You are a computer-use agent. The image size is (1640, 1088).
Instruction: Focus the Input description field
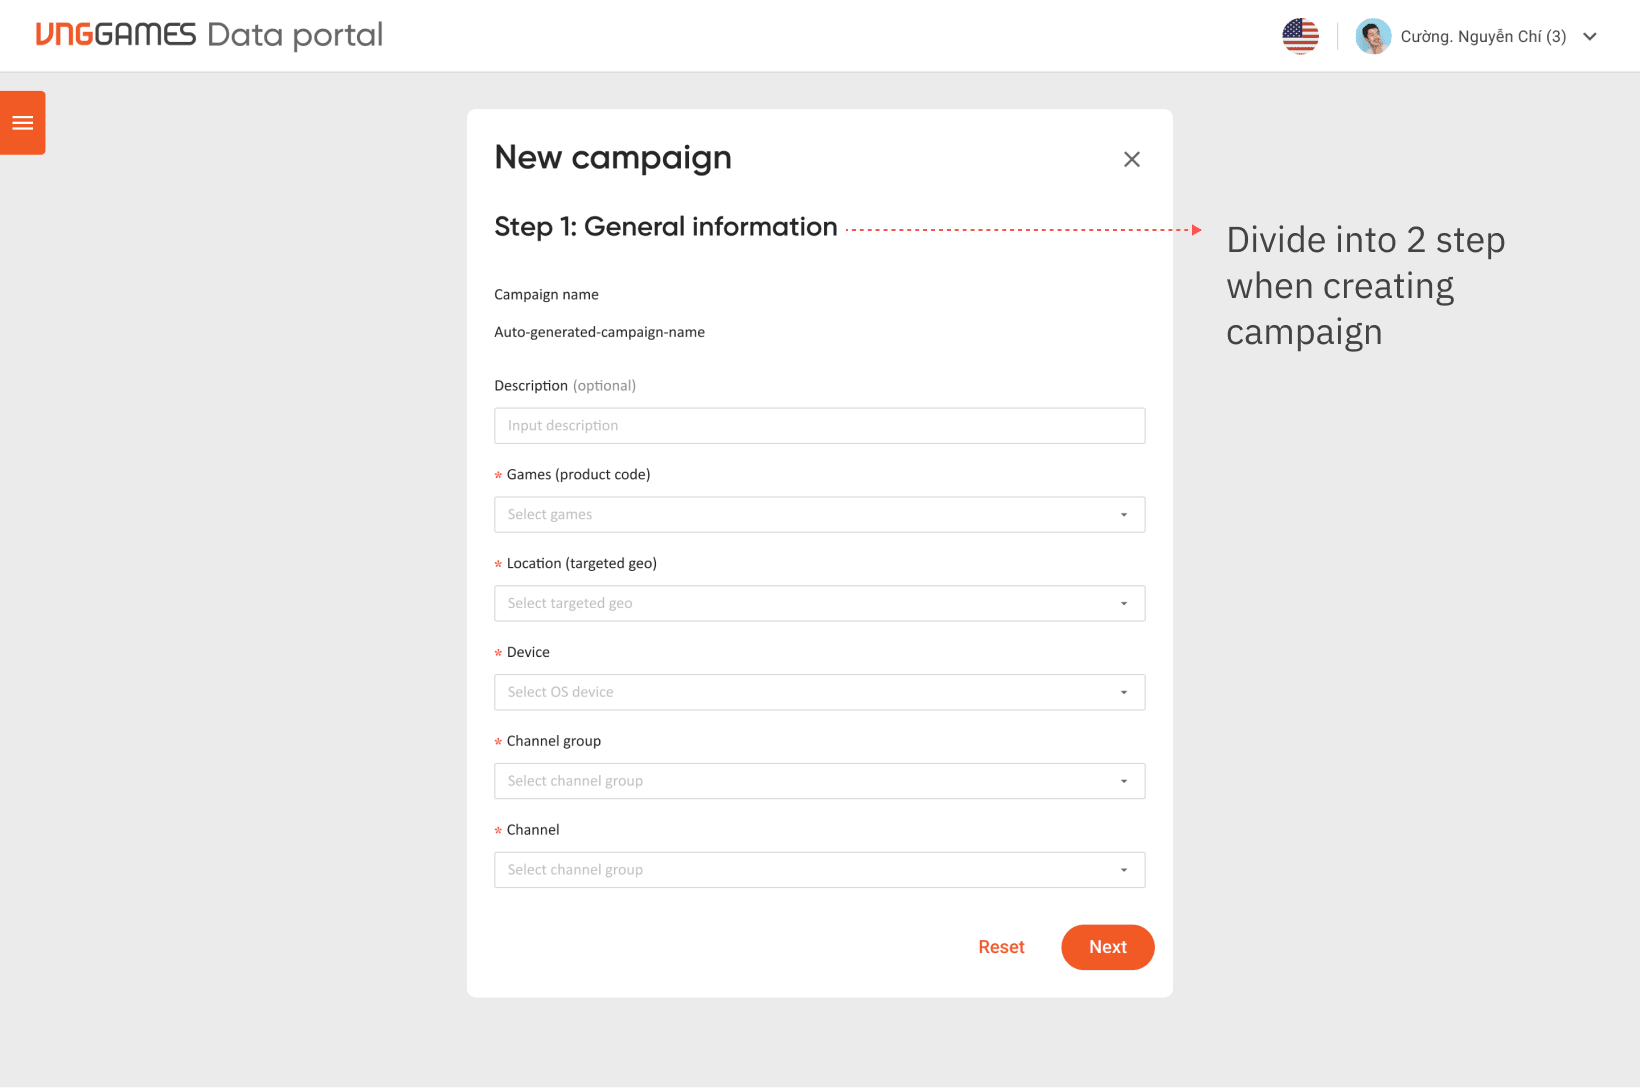819,426
